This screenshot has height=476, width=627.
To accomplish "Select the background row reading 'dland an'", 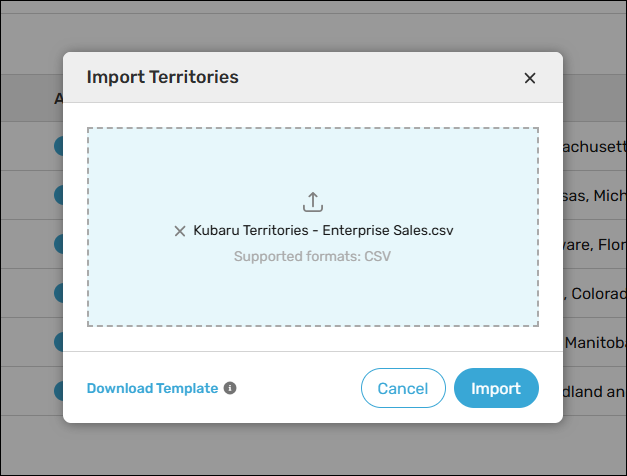I will click(594, 391).
